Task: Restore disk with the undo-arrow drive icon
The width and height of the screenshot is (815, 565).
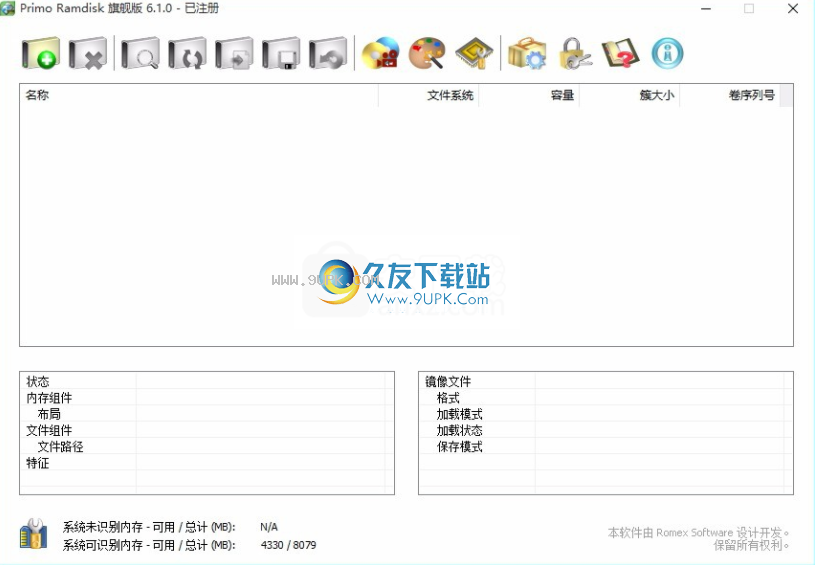Action: pyautogui.click(x=327, y=53)
